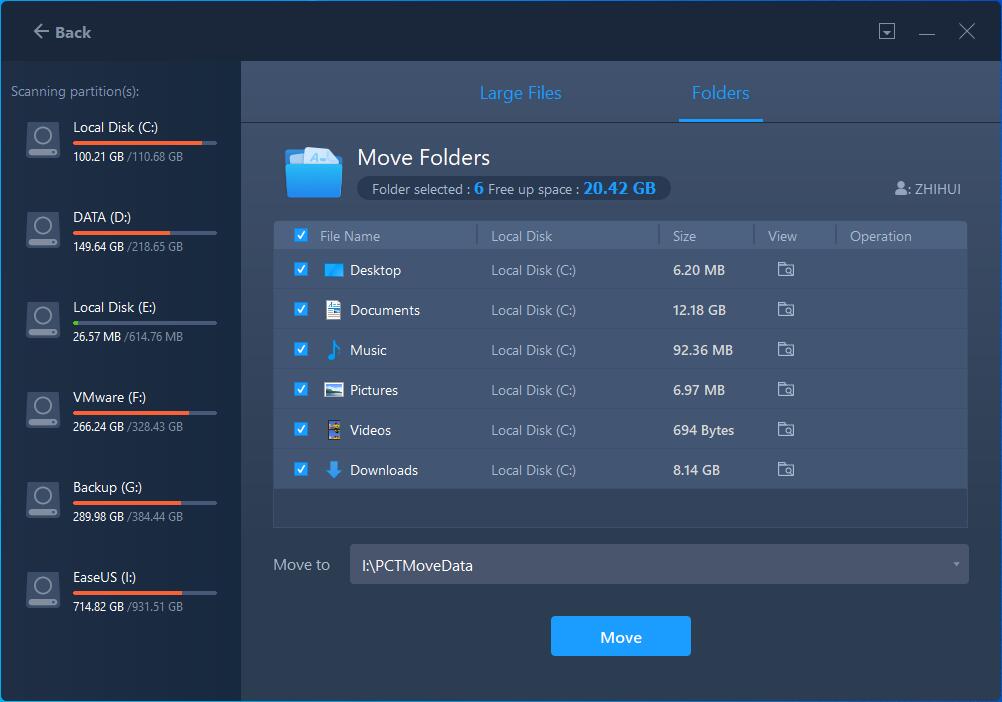Expand the Move to destination dropdown arrow
Screen dimensions: 1002x702
tap(955, 565)
